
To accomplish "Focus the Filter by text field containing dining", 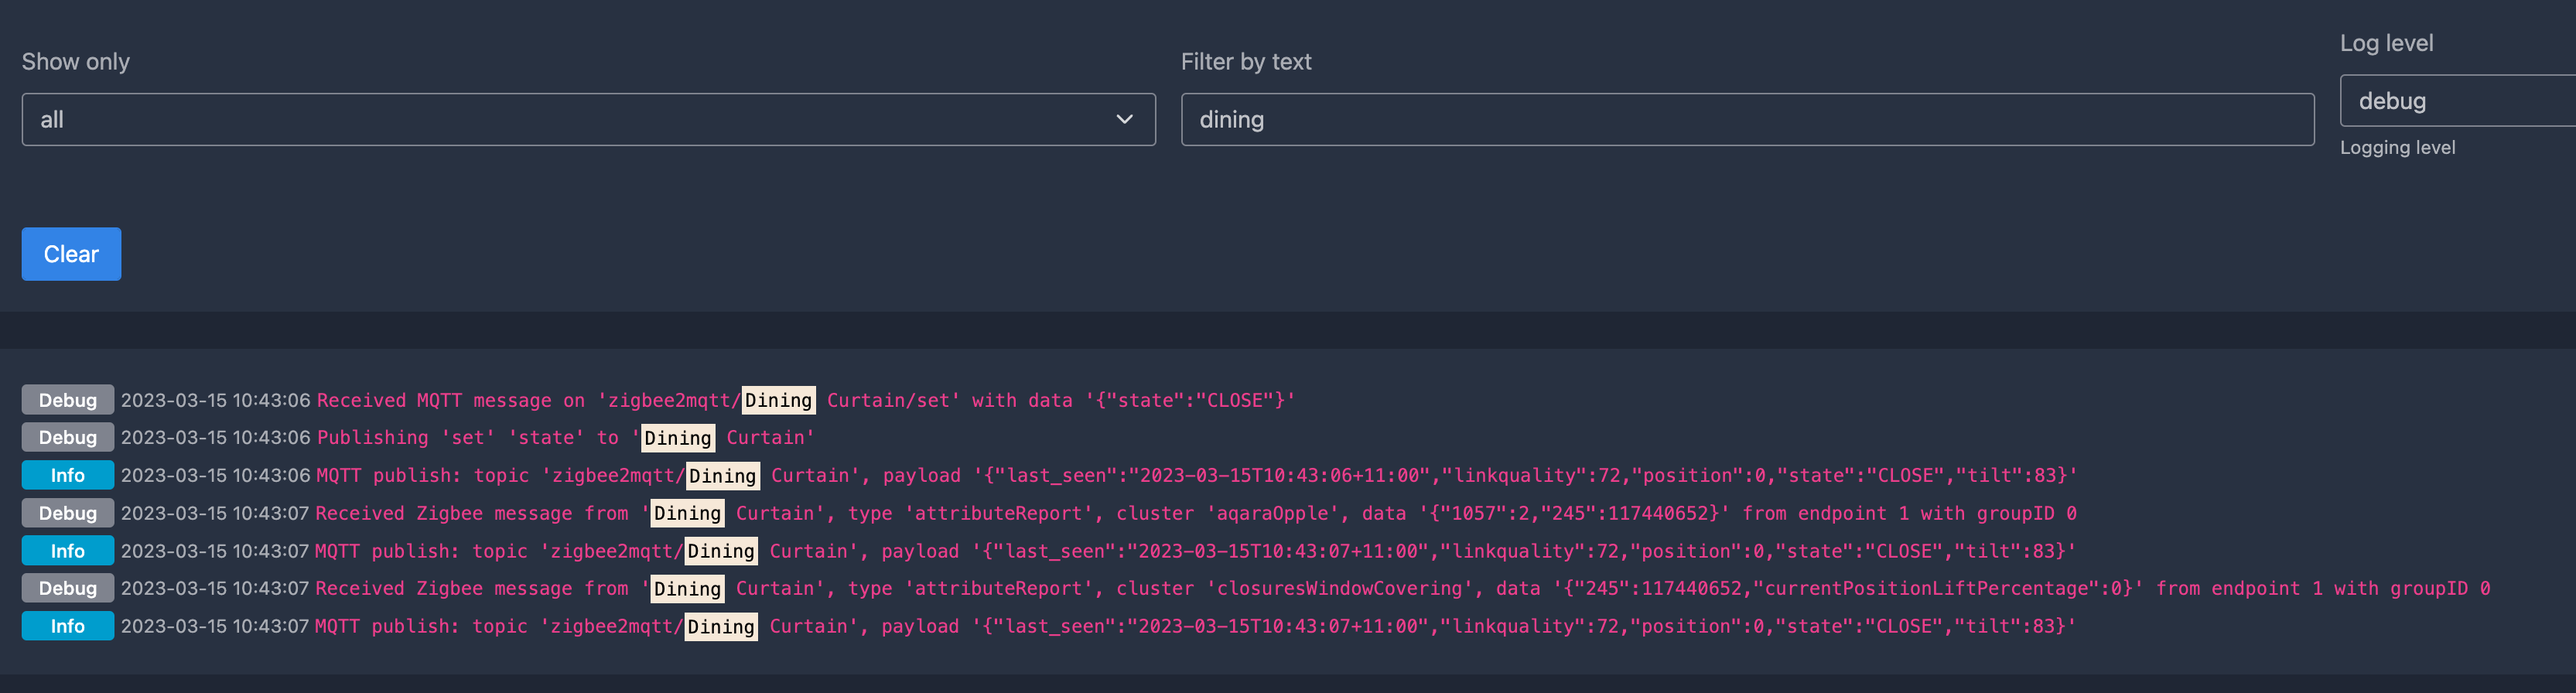I will pos(1747,119).
